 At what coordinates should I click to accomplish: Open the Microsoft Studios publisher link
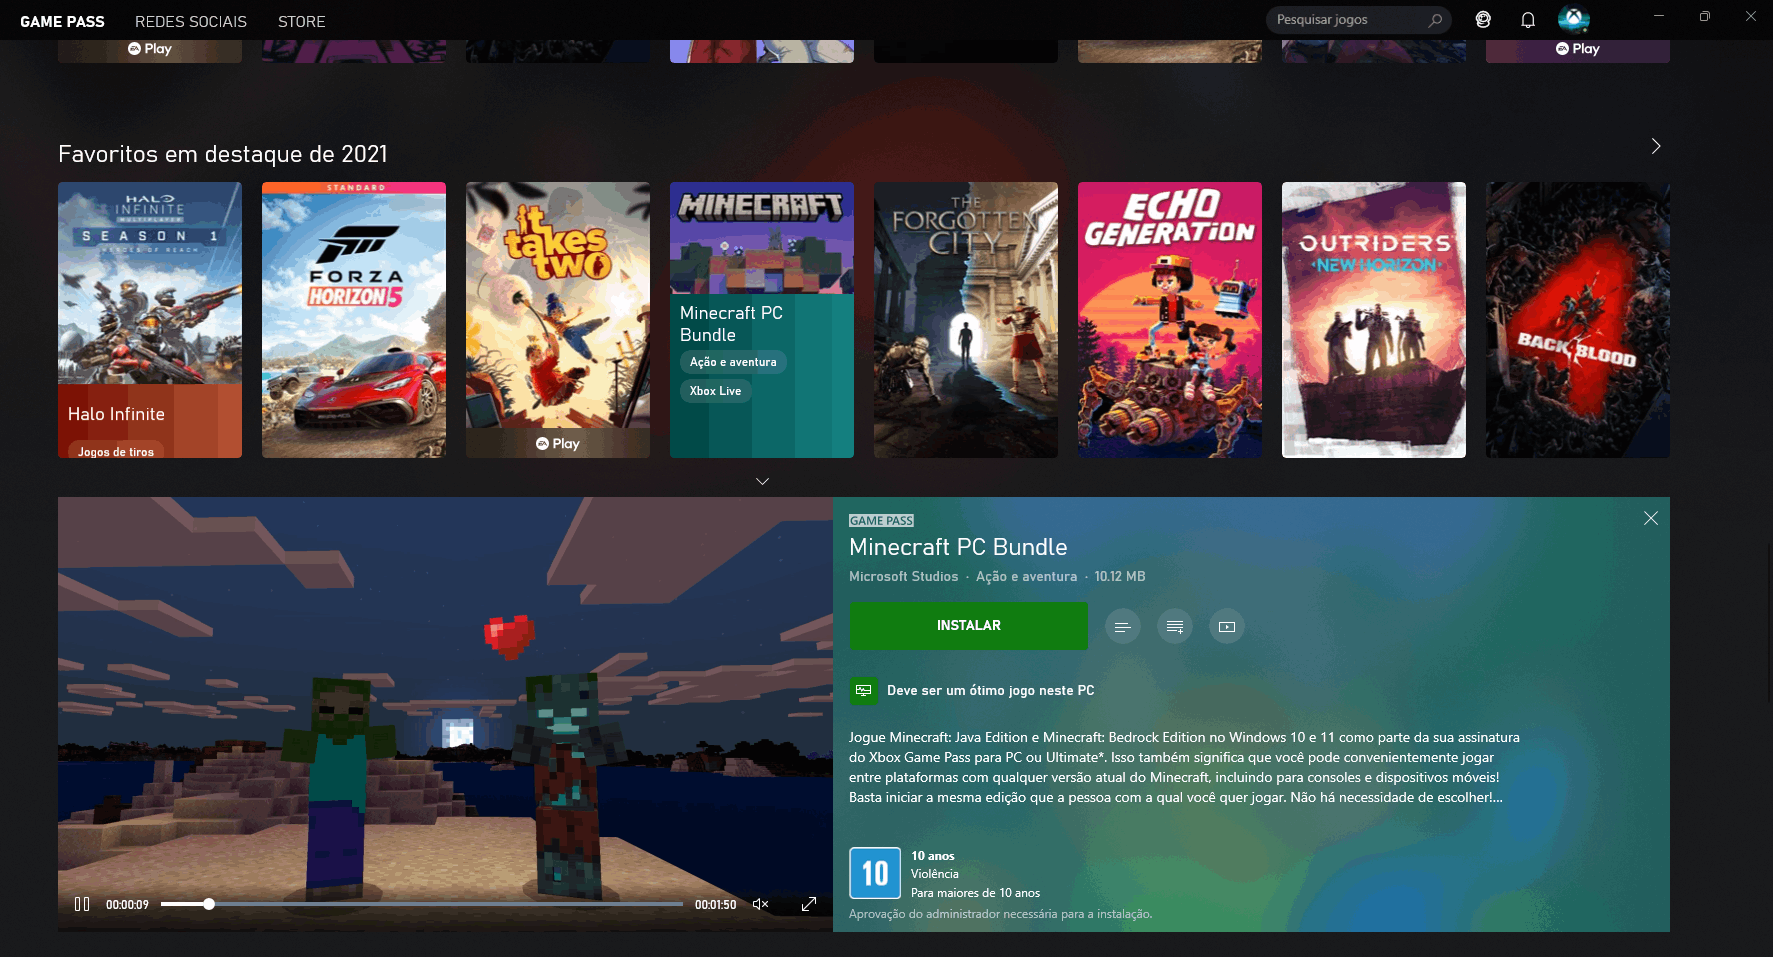[904, 576]
